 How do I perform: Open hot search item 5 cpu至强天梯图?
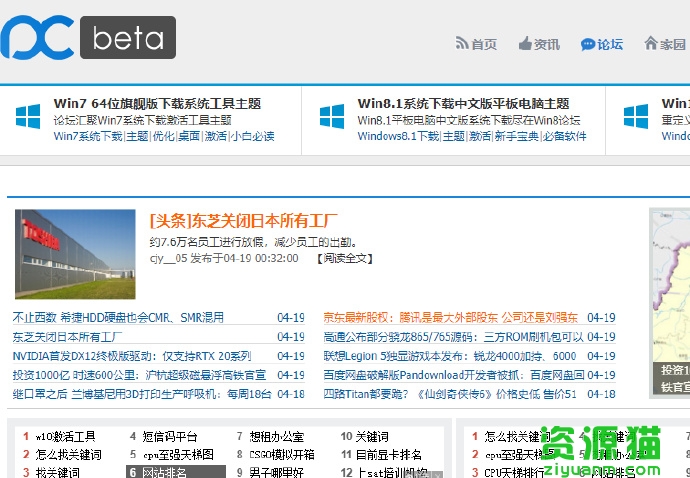[x=178, y=454]
